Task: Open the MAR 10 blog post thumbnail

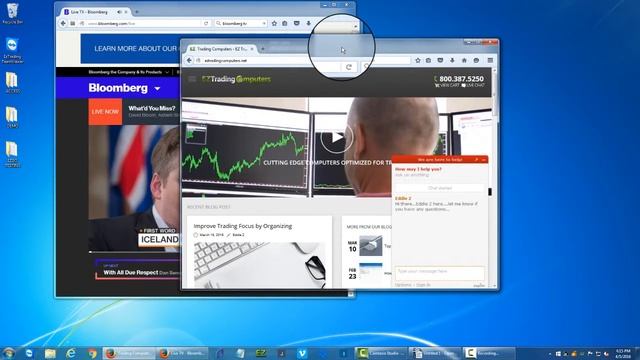Action: pos(371,246)
